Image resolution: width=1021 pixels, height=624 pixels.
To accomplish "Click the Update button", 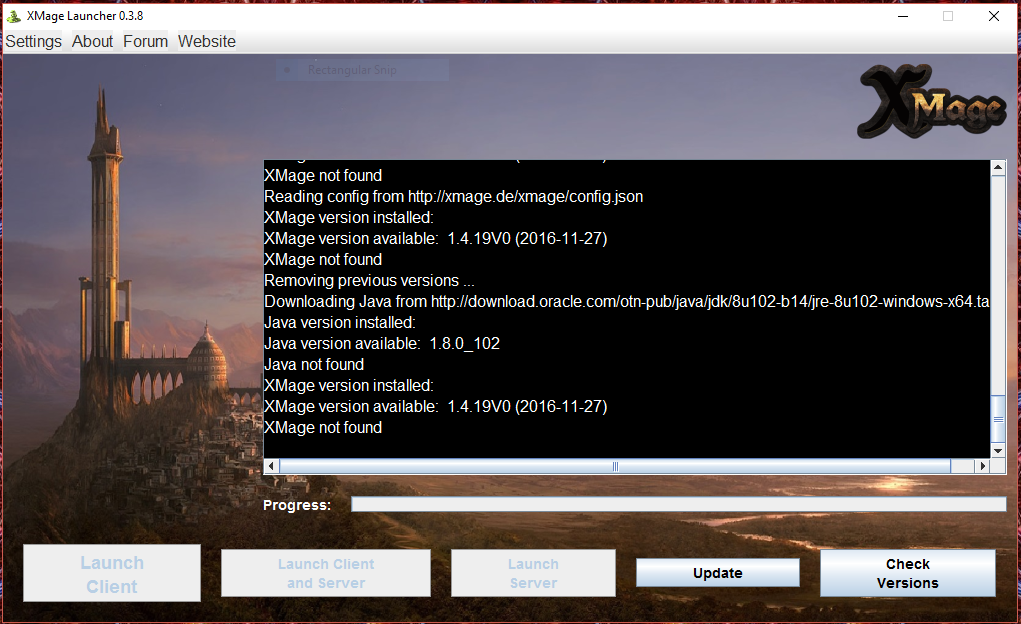I will coord(717,573).
